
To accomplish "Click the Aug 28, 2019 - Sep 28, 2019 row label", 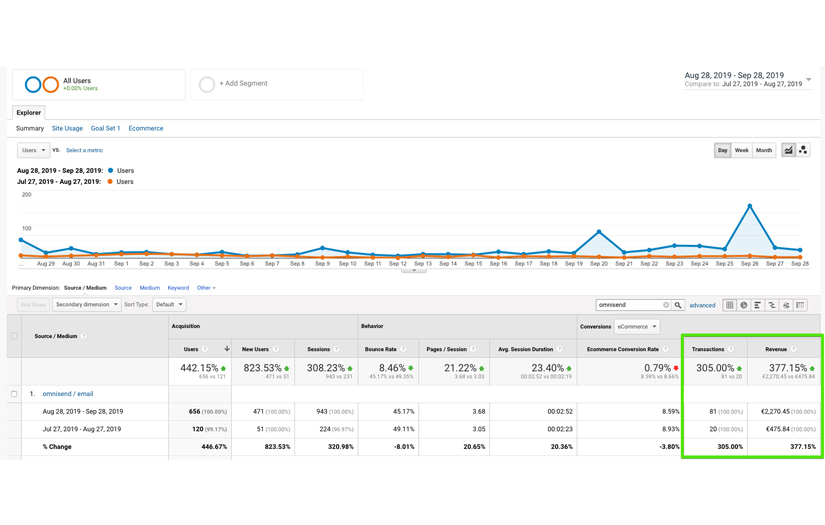I will click(83, 412).
